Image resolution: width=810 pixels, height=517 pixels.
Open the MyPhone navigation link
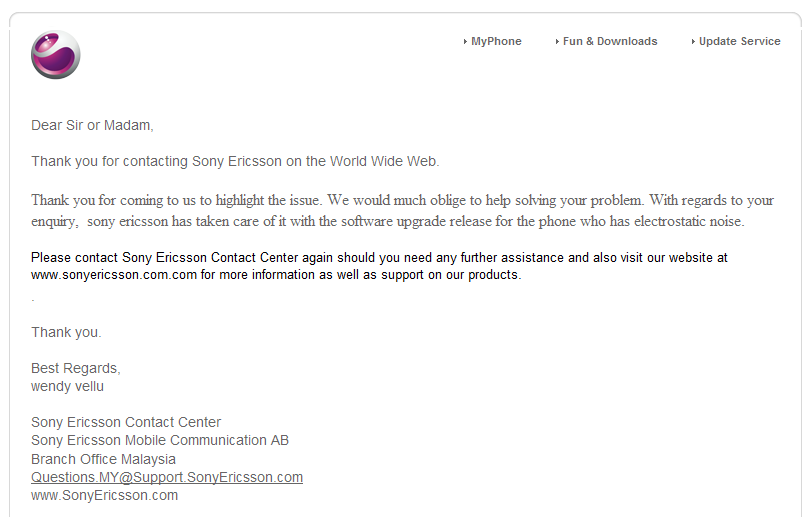point(496,41)
